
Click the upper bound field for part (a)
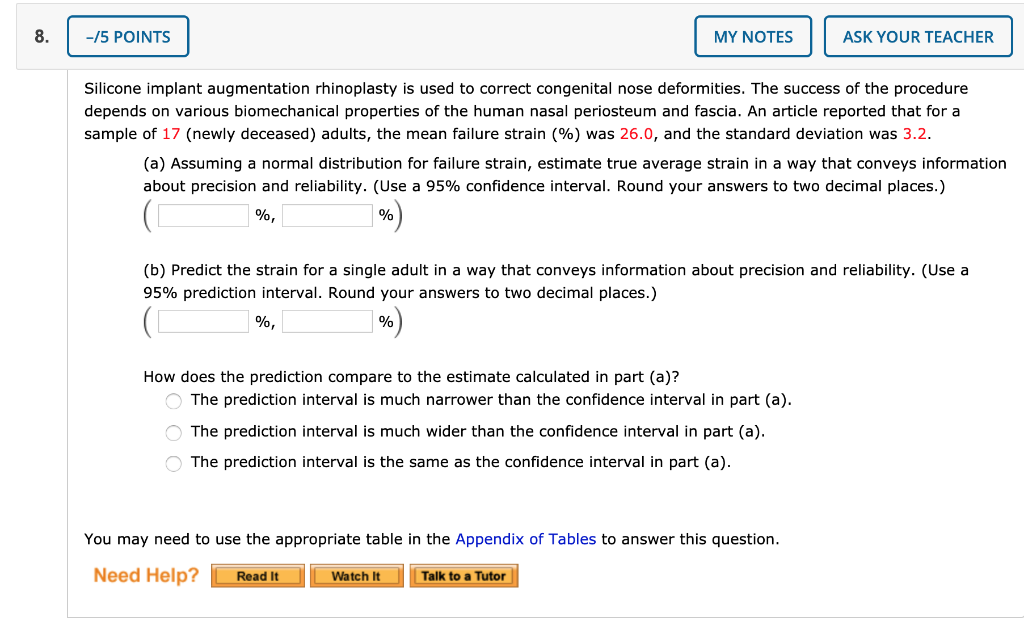coord(327,214)
